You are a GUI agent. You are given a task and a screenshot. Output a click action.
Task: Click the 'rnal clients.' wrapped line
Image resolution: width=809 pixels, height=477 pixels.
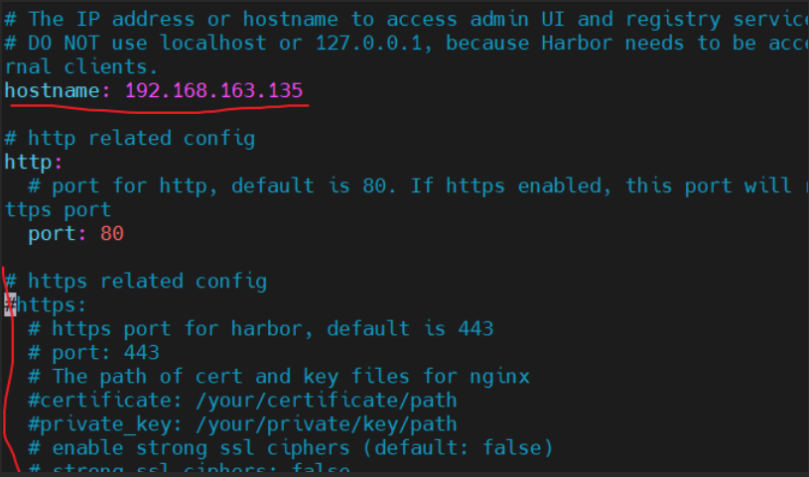(x=80, y=66)
